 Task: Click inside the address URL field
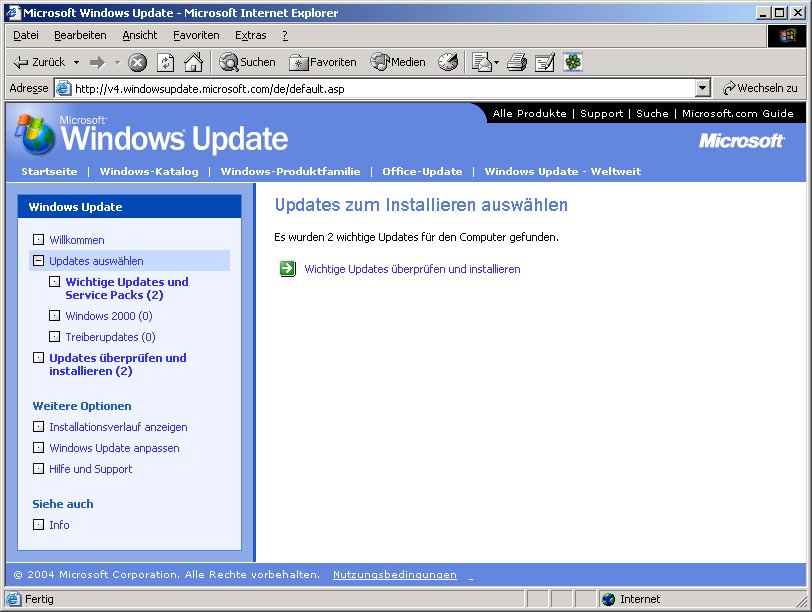380,88
